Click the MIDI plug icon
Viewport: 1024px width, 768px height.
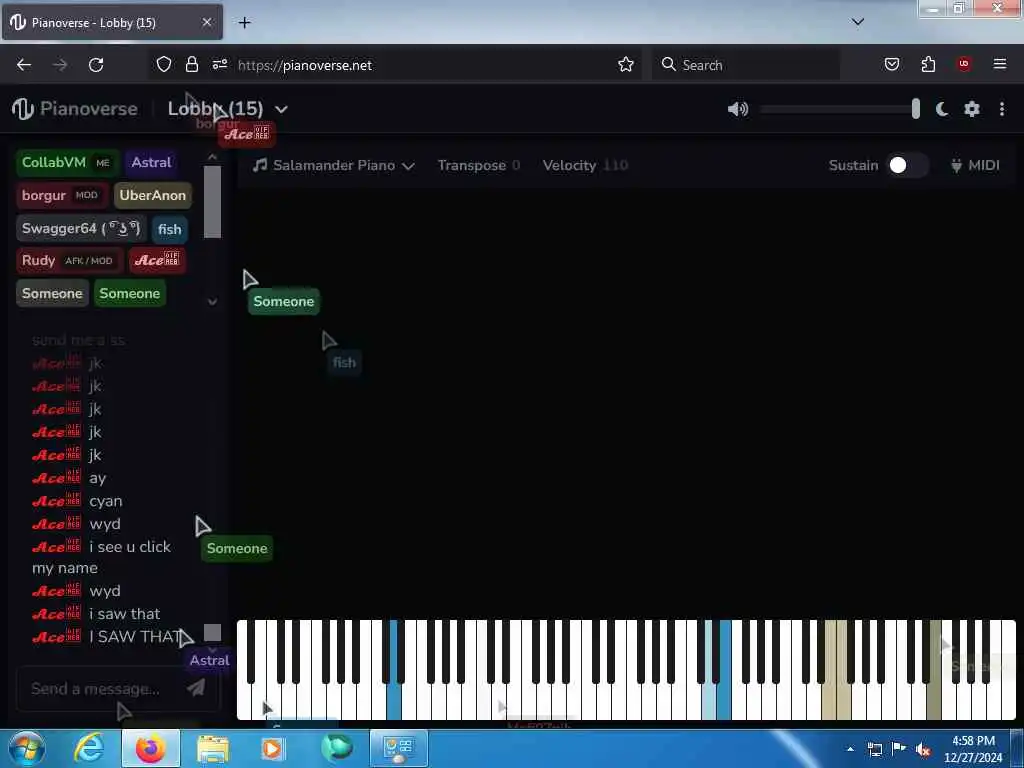(x=956, y=165)
